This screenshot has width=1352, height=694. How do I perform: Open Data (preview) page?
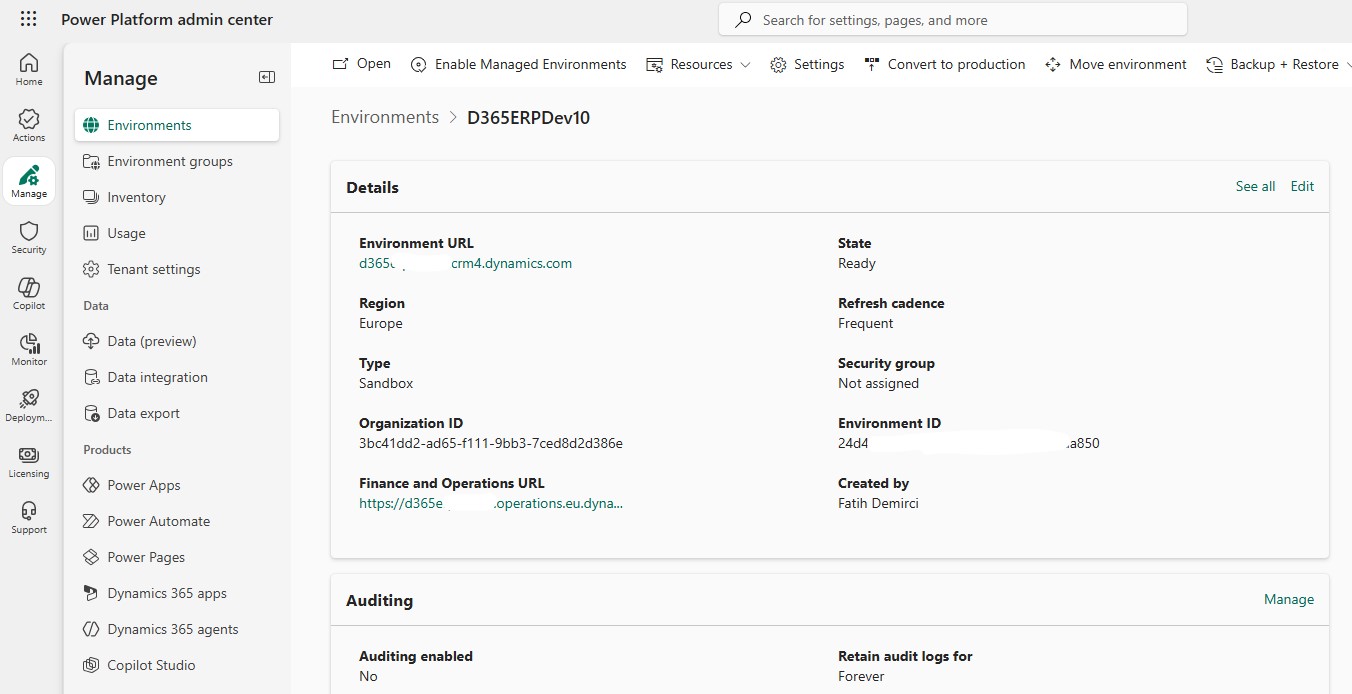pos(177,341)
